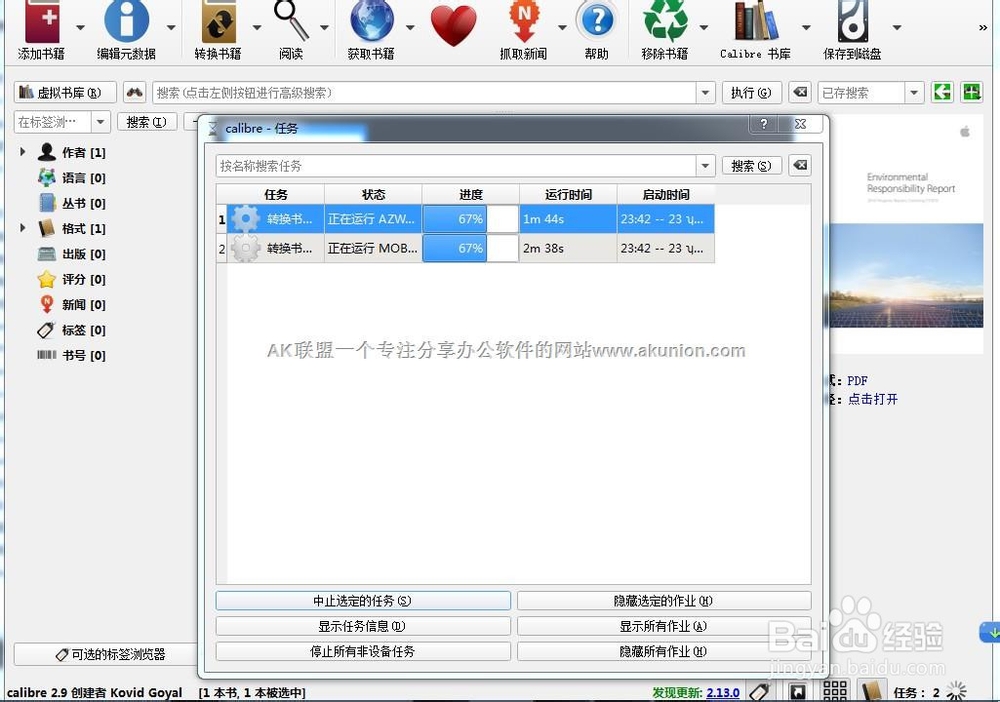Expand the 格式 (Formats) tree branch

coord(23,228)
